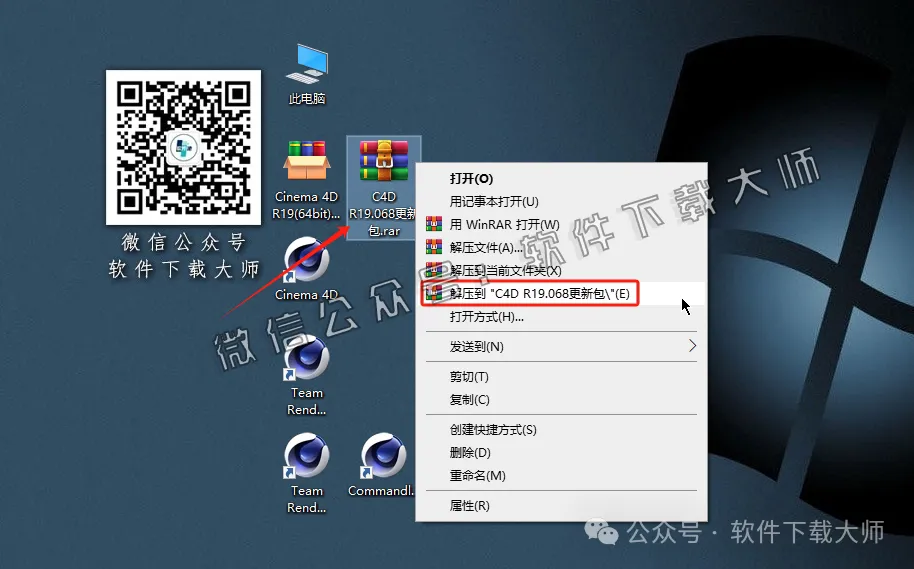Choose 打开(O) from the context menu
914x569 pixels.
tap(561, 178)
